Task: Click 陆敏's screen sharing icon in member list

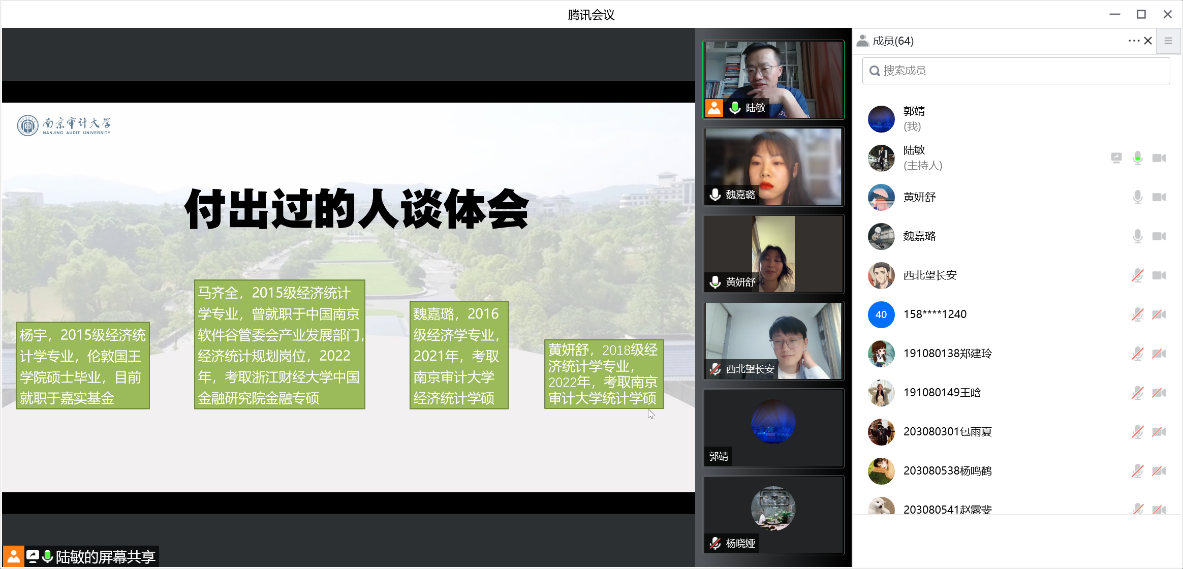Action: tap(1116, 158)
